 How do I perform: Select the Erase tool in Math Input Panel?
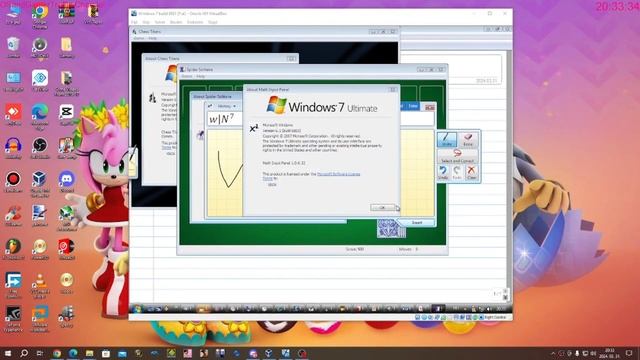468,140
